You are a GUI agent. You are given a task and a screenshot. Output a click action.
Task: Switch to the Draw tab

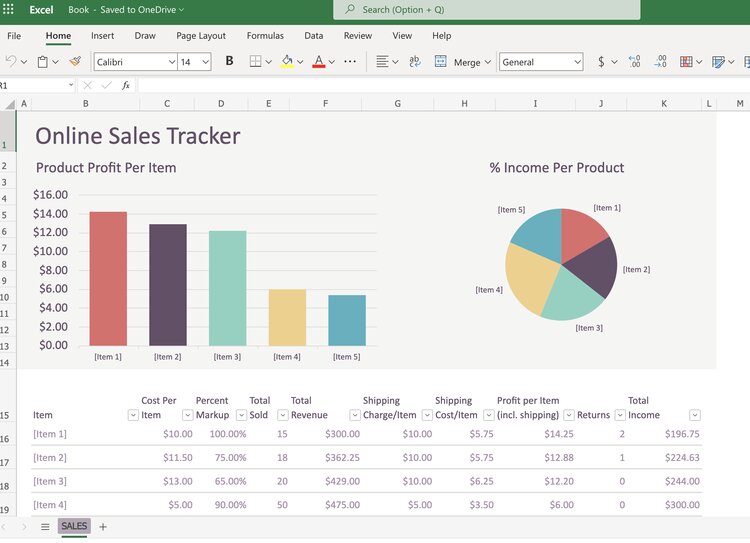(145, 36)
